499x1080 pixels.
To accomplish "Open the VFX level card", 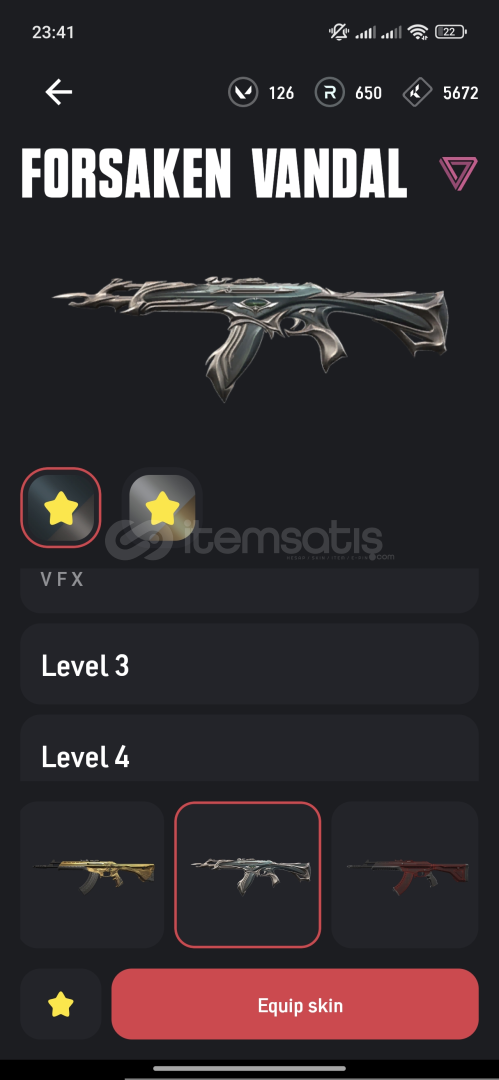I will pyautogui.click(x=249, y=590).
